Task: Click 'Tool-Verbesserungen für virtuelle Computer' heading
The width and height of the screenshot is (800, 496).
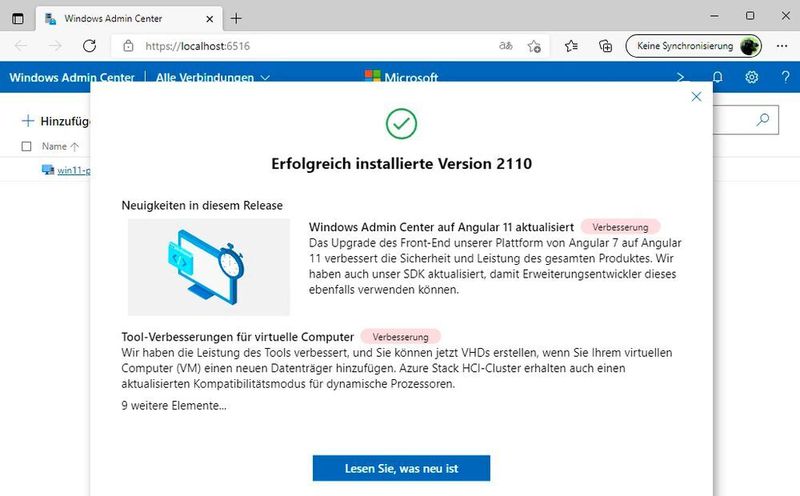Action: [238, 337]
